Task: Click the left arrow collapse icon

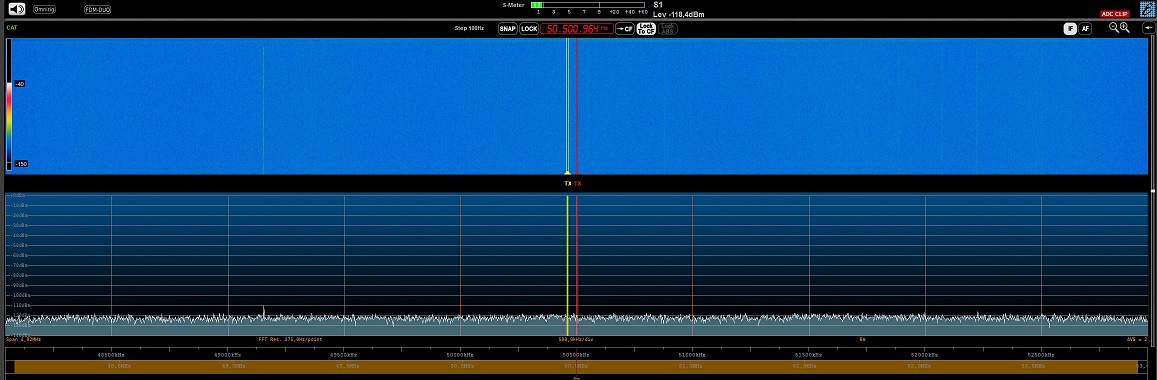Action: (1148, 28)
